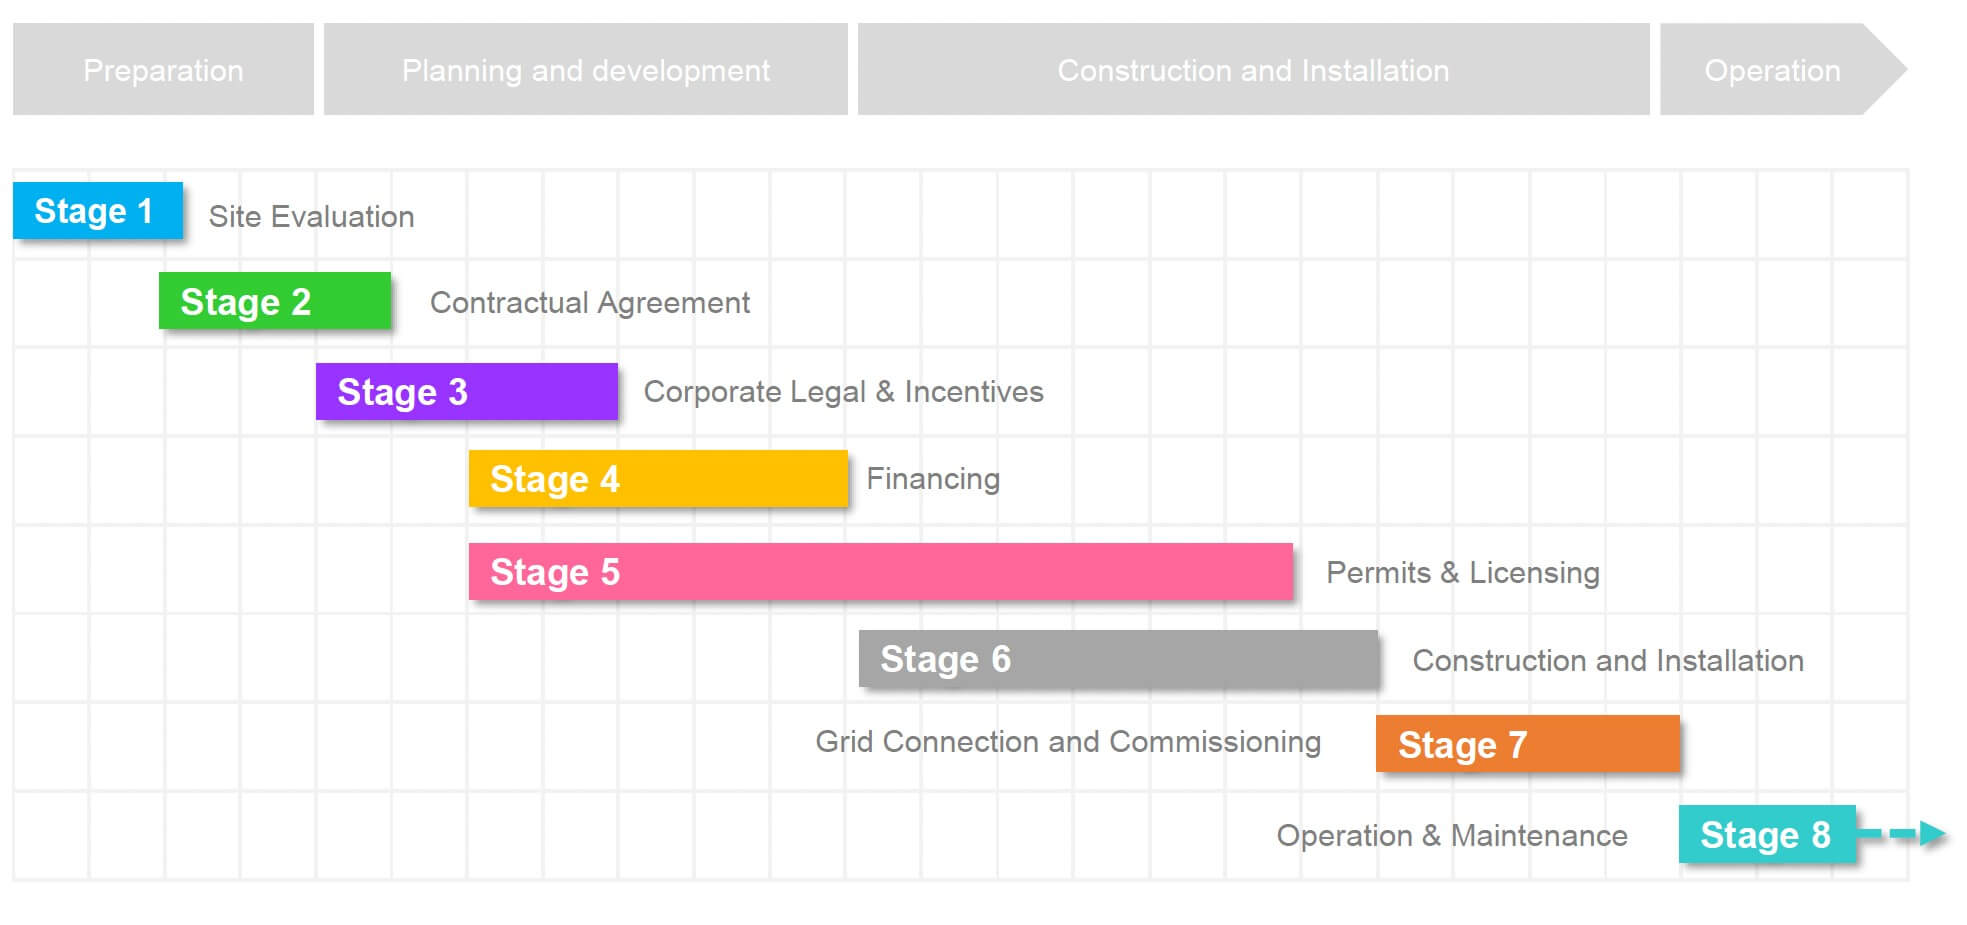
Task: Select the Planning and development phase
Action: (x=585, y=70)
